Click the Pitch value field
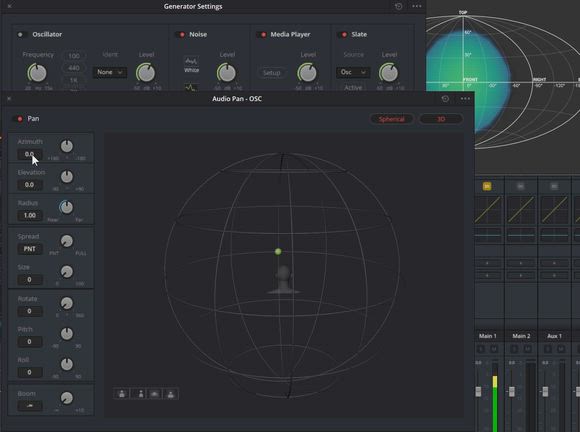 point(30,342)
